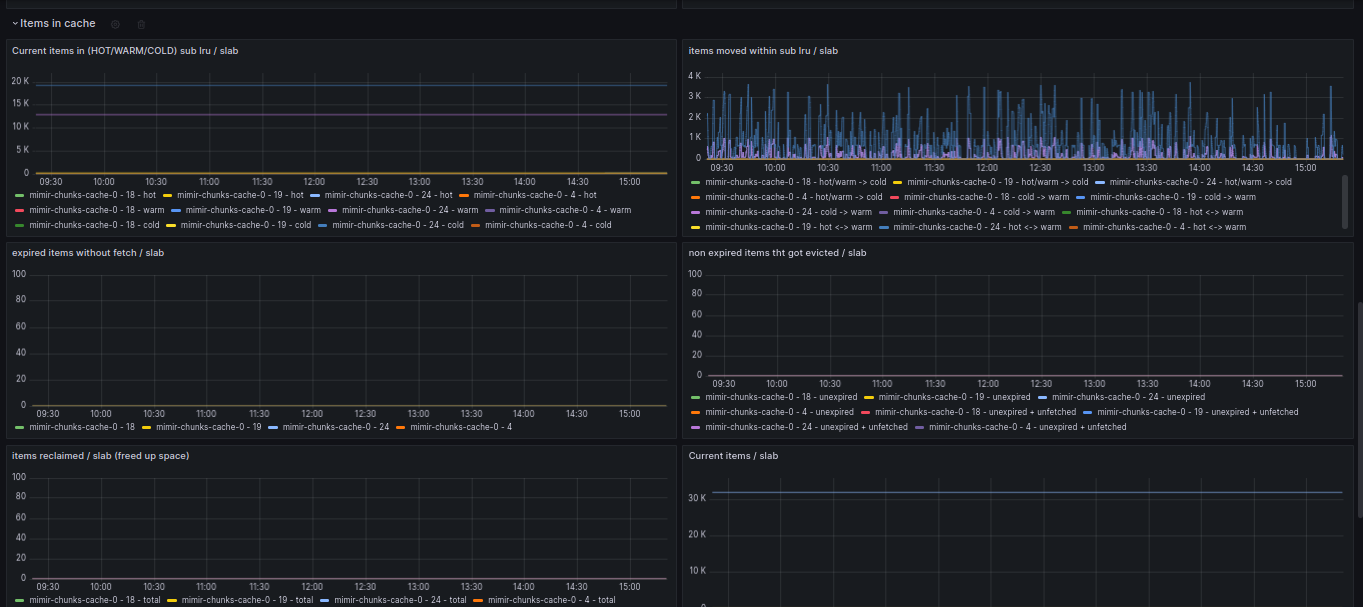Isolate the 'mimir-chunks-cache-0 - 19 - cold -> warm' series
1363x607 pixels.
point(1173,197)
